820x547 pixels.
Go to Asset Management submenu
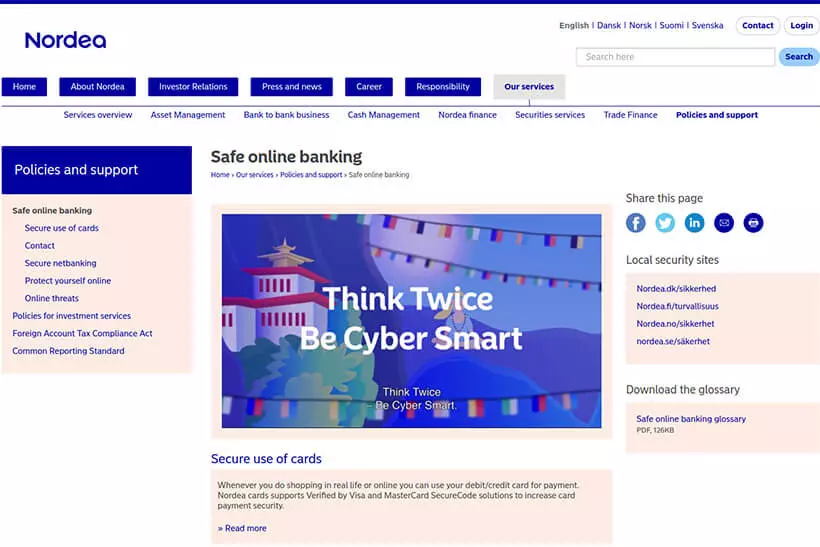click(x=188, y=115)
